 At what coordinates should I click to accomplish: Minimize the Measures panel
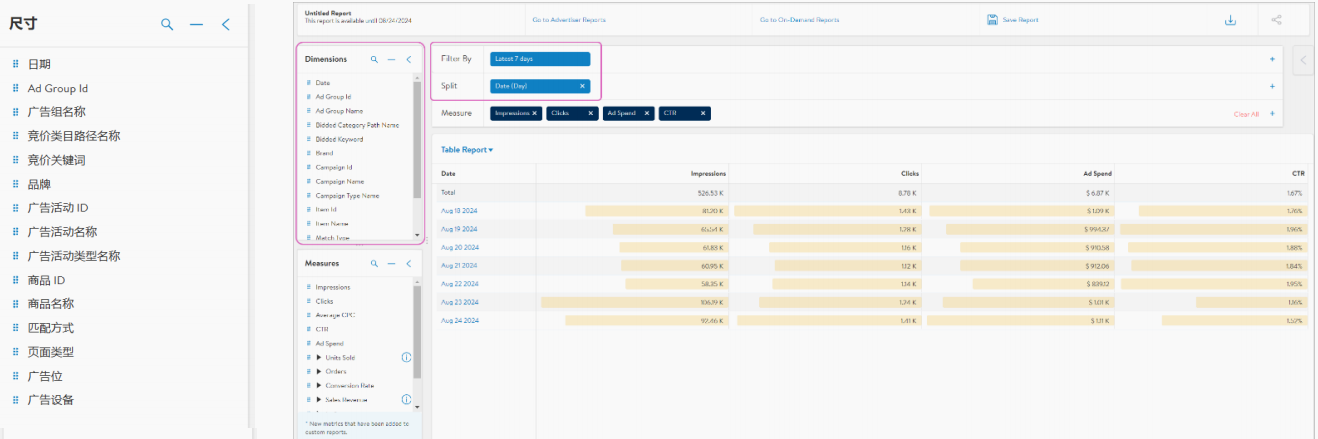point(391,264)
